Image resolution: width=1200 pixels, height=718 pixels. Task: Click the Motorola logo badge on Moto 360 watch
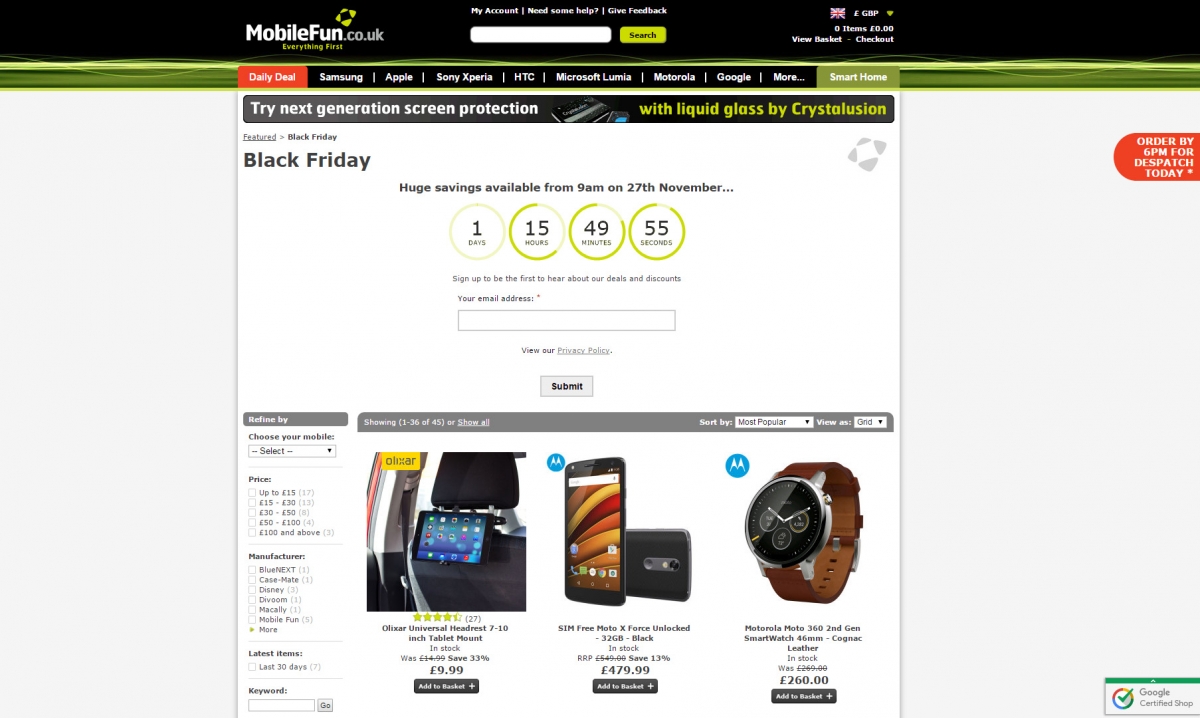pos(737,465)
